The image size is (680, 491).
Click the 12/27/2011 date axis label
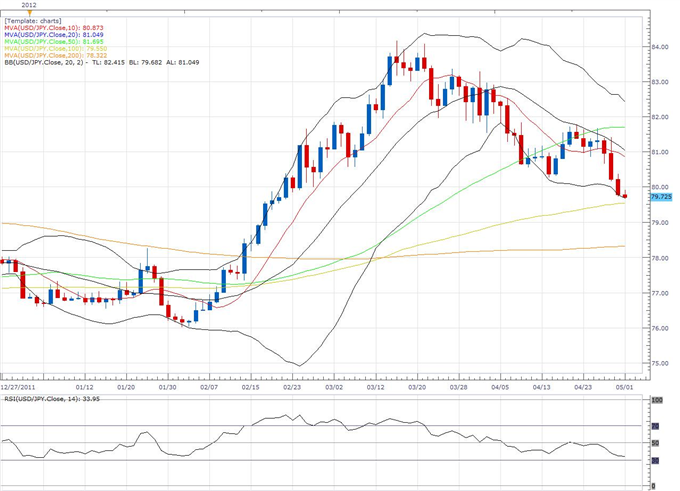(x=18, y=385)
